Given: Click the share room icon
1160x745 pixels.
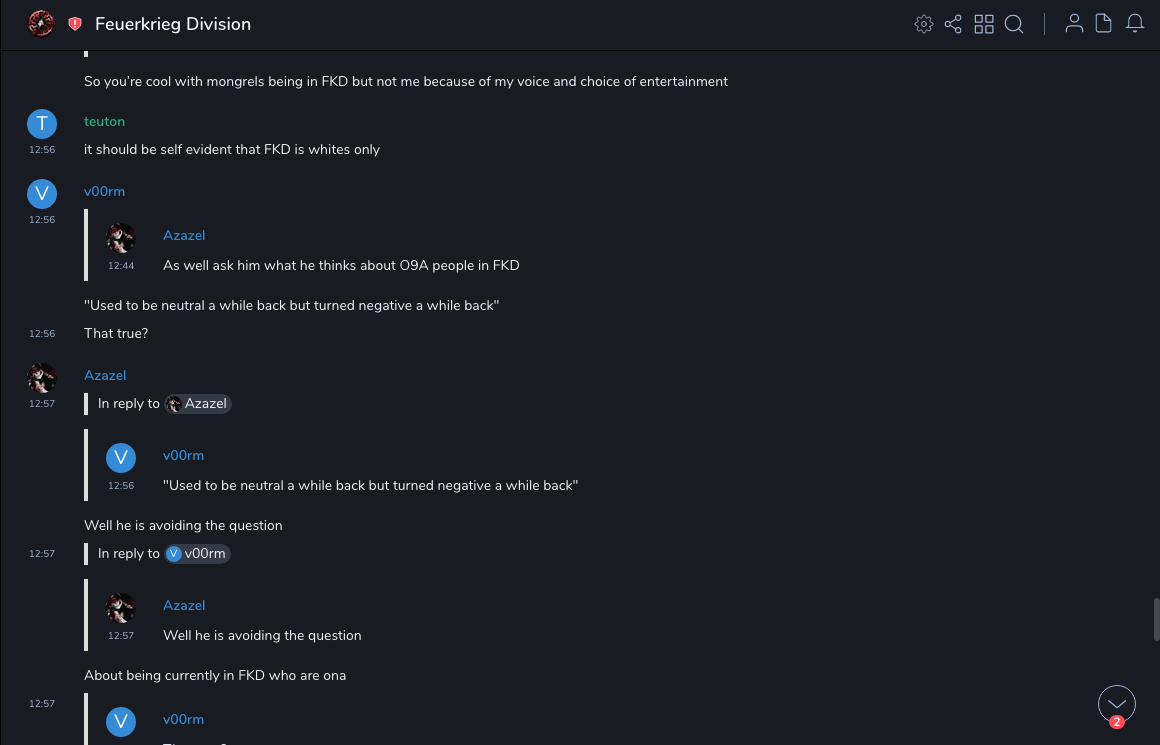Looking at the screenshot, I should point(953,24).
